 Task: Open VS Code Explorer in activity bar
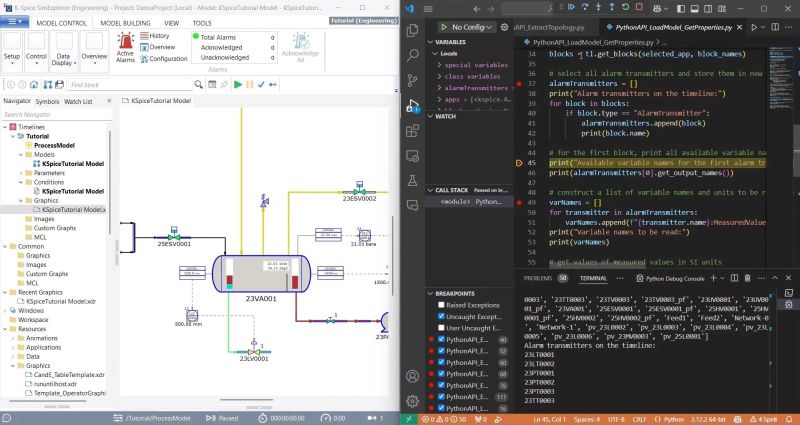coord(412,28)
